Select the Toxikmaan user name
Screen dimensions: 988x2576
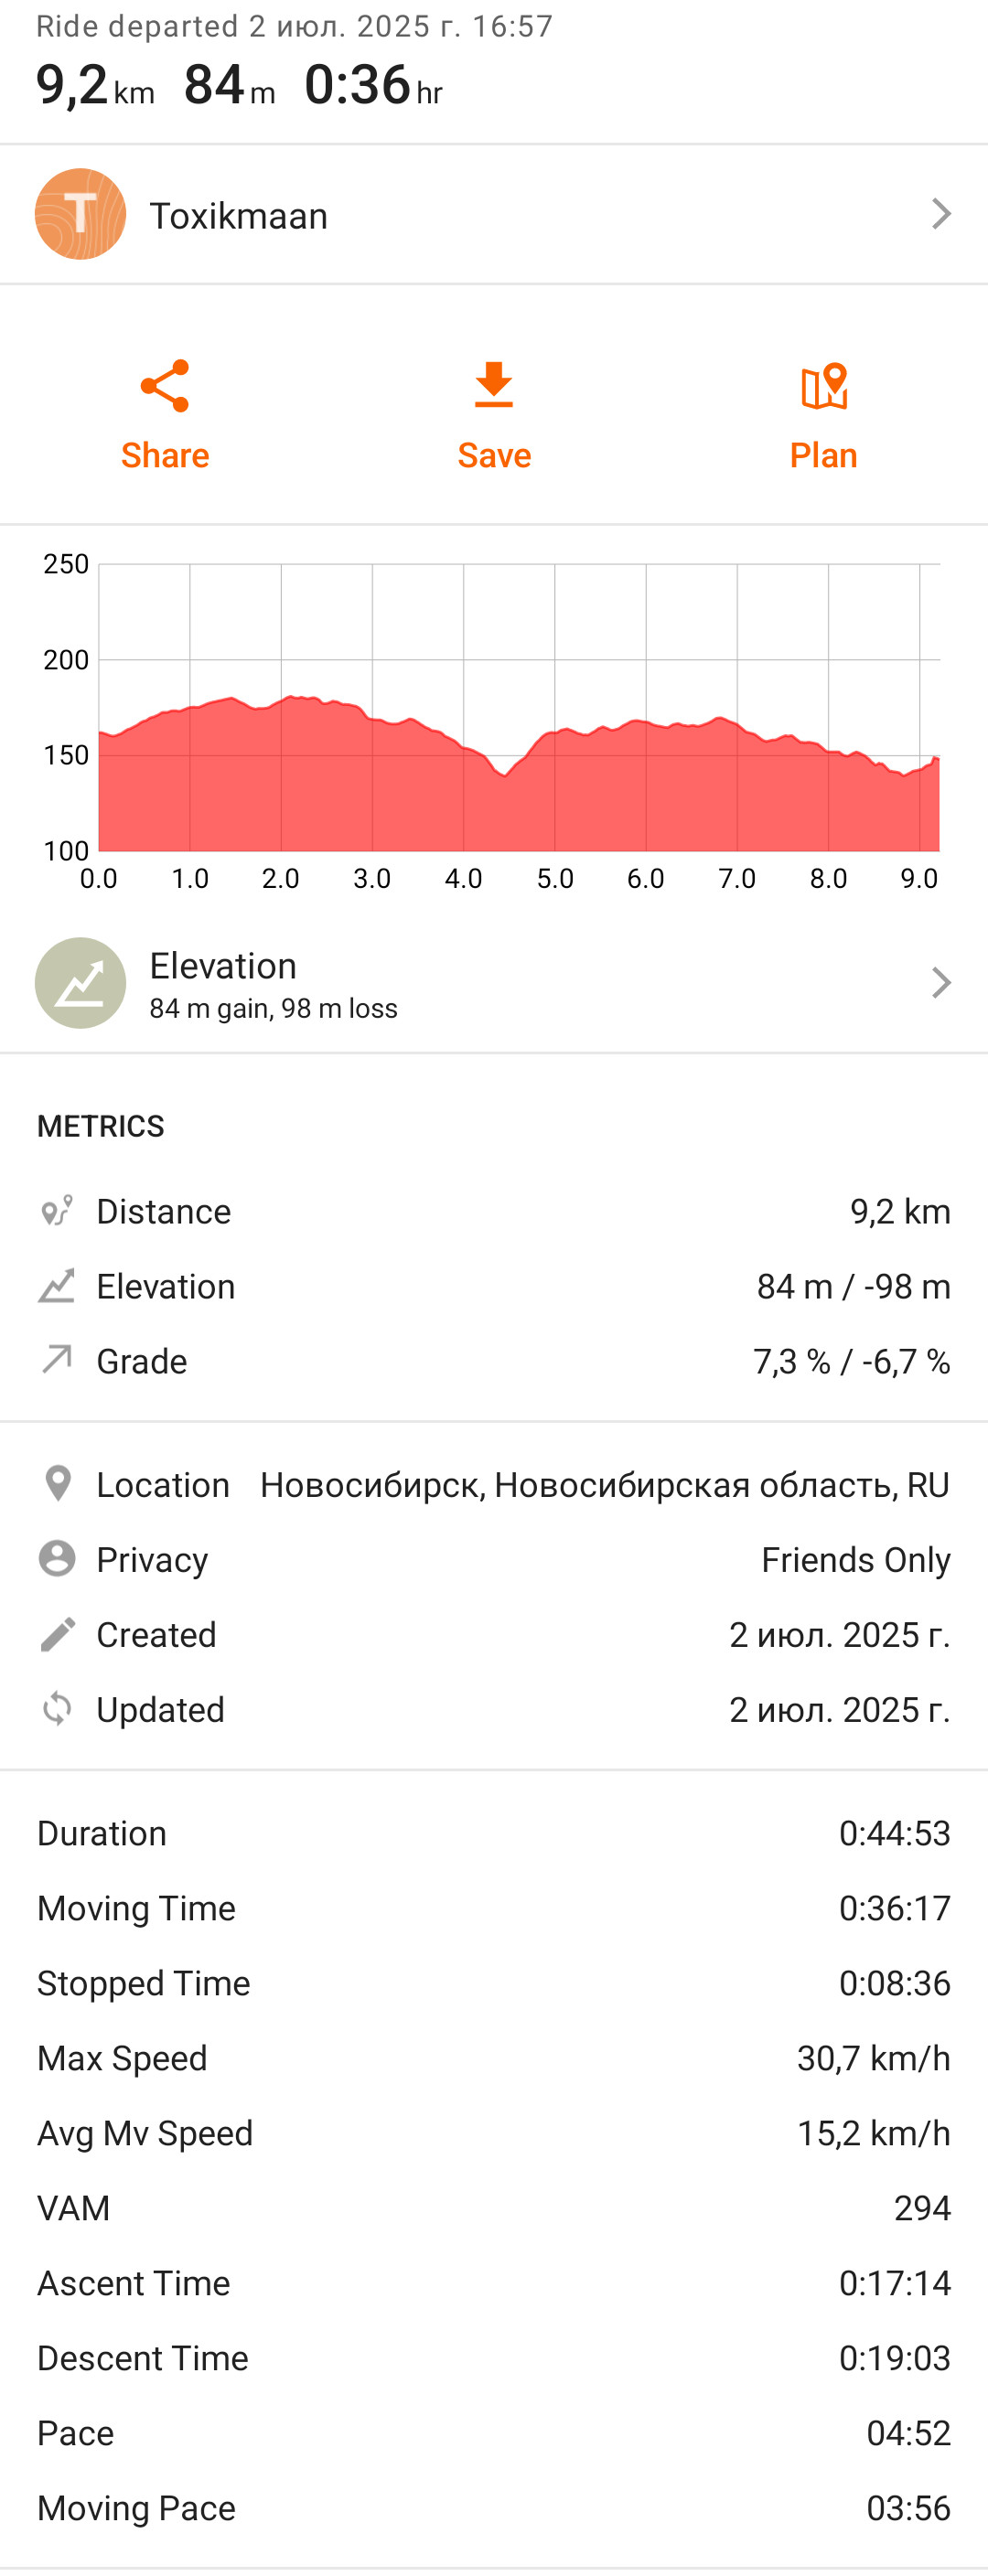click(238, 216)
